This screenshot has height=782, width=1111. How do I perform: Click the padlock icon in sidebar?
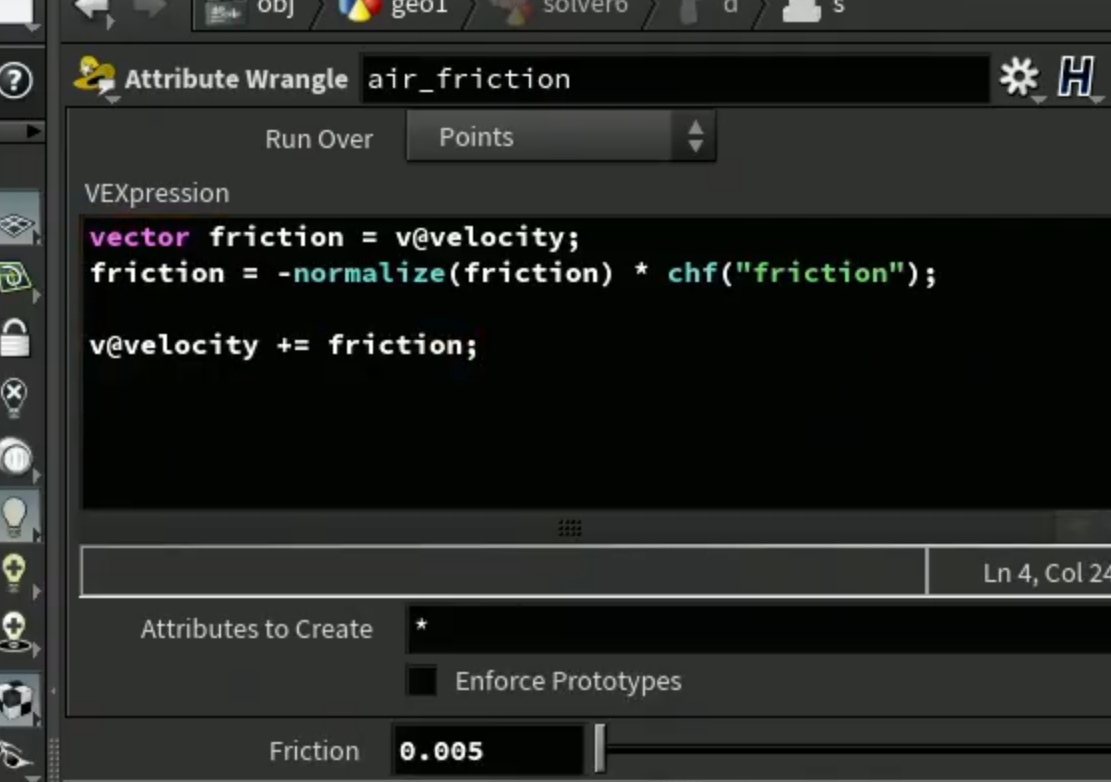click(15, 337)
